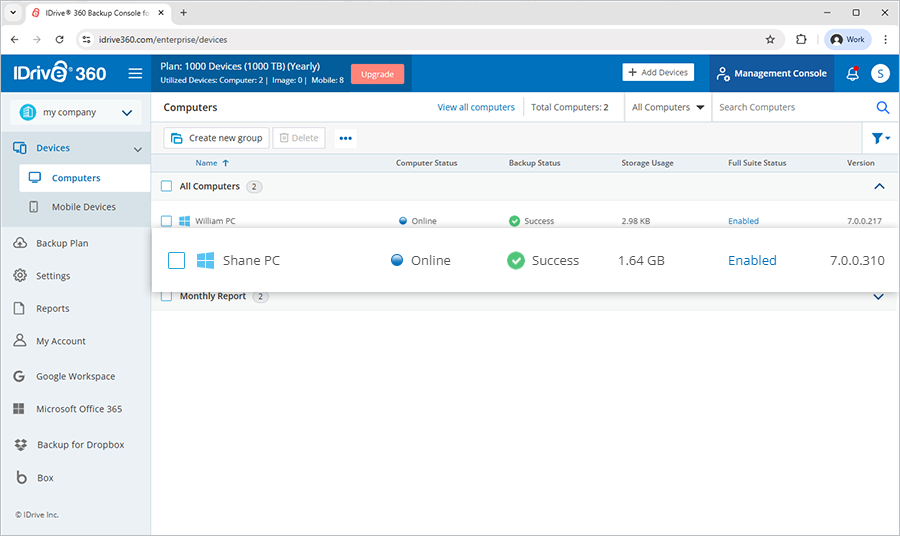Select Computers in the sidebar

tap(85, 178)
